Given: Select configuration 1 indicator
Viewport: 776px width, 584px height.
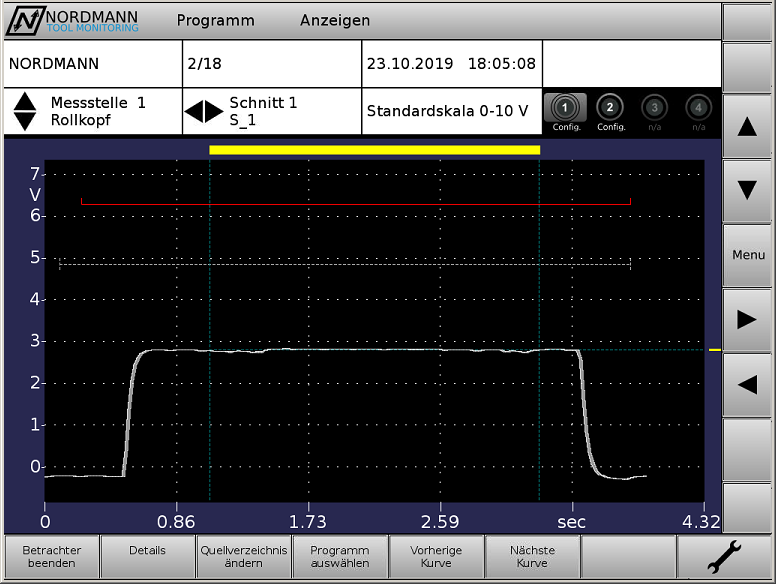Looking at the screenshot, I should coord(565,112).
